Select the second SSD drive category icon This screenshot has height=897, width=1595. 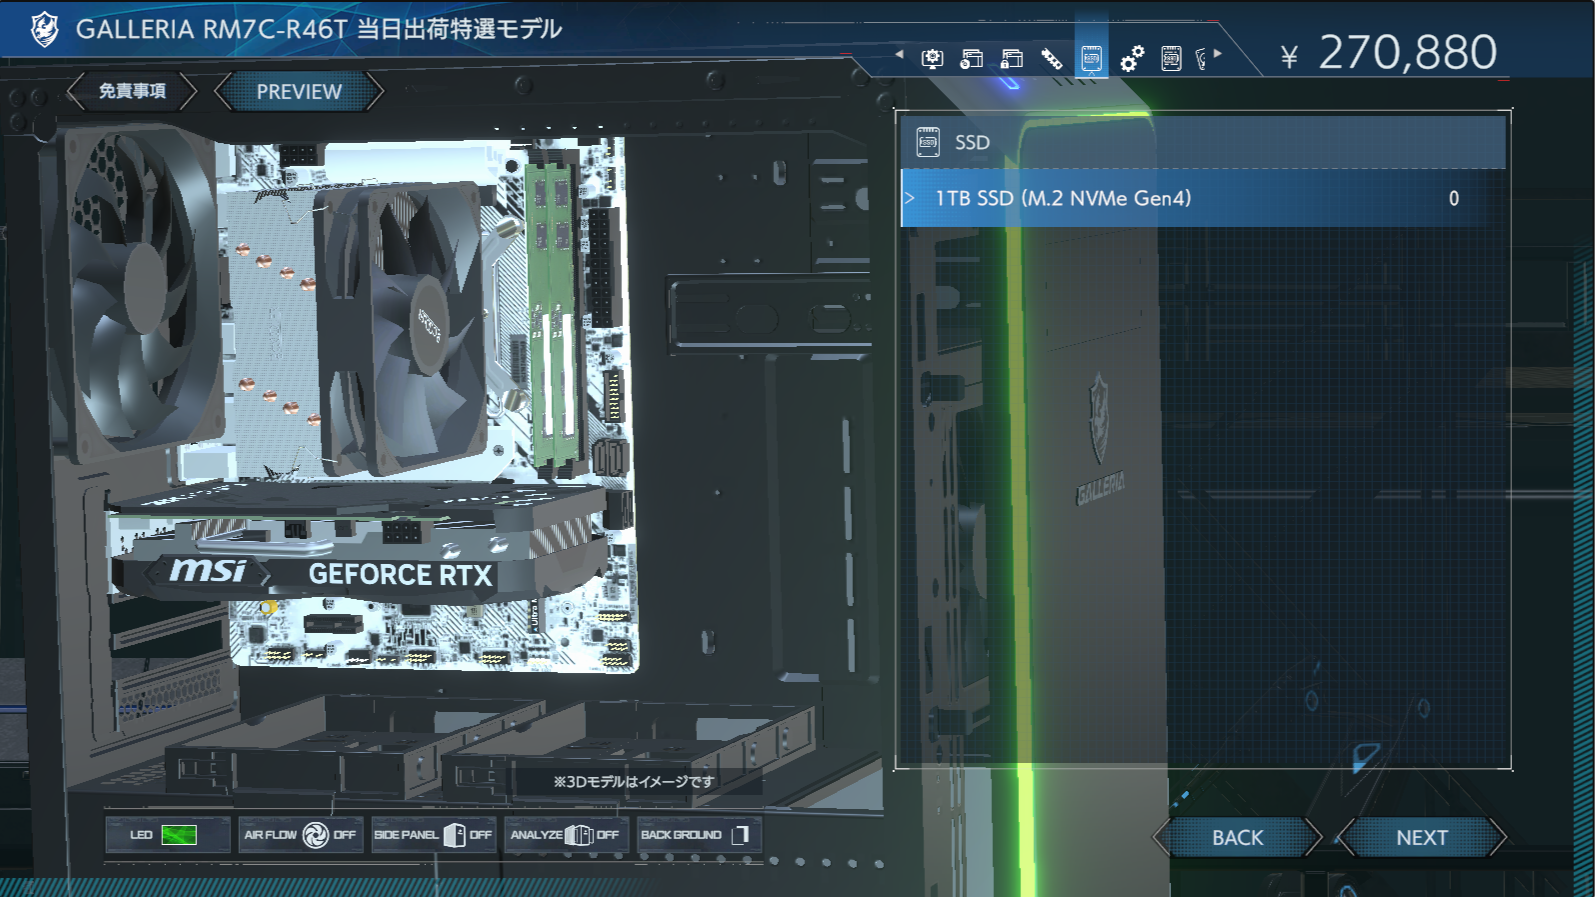tap(1171, 59)
